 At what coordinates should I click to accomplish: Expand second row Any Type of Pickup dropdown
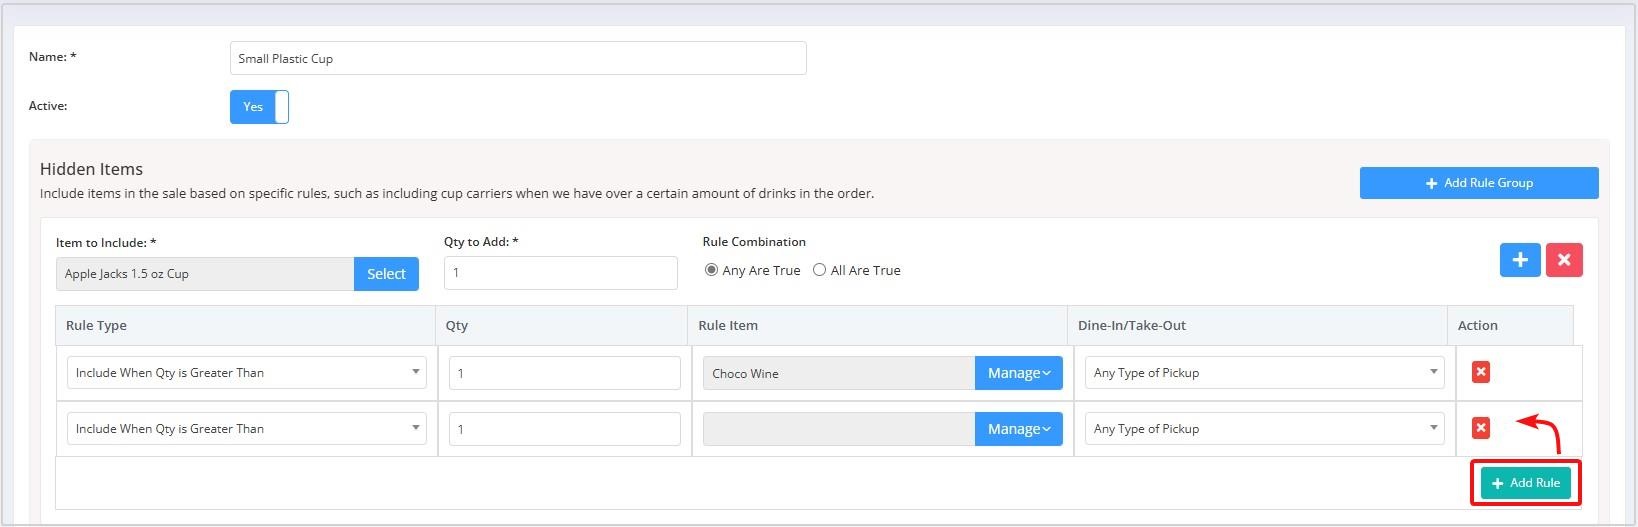coord(1264,429)
